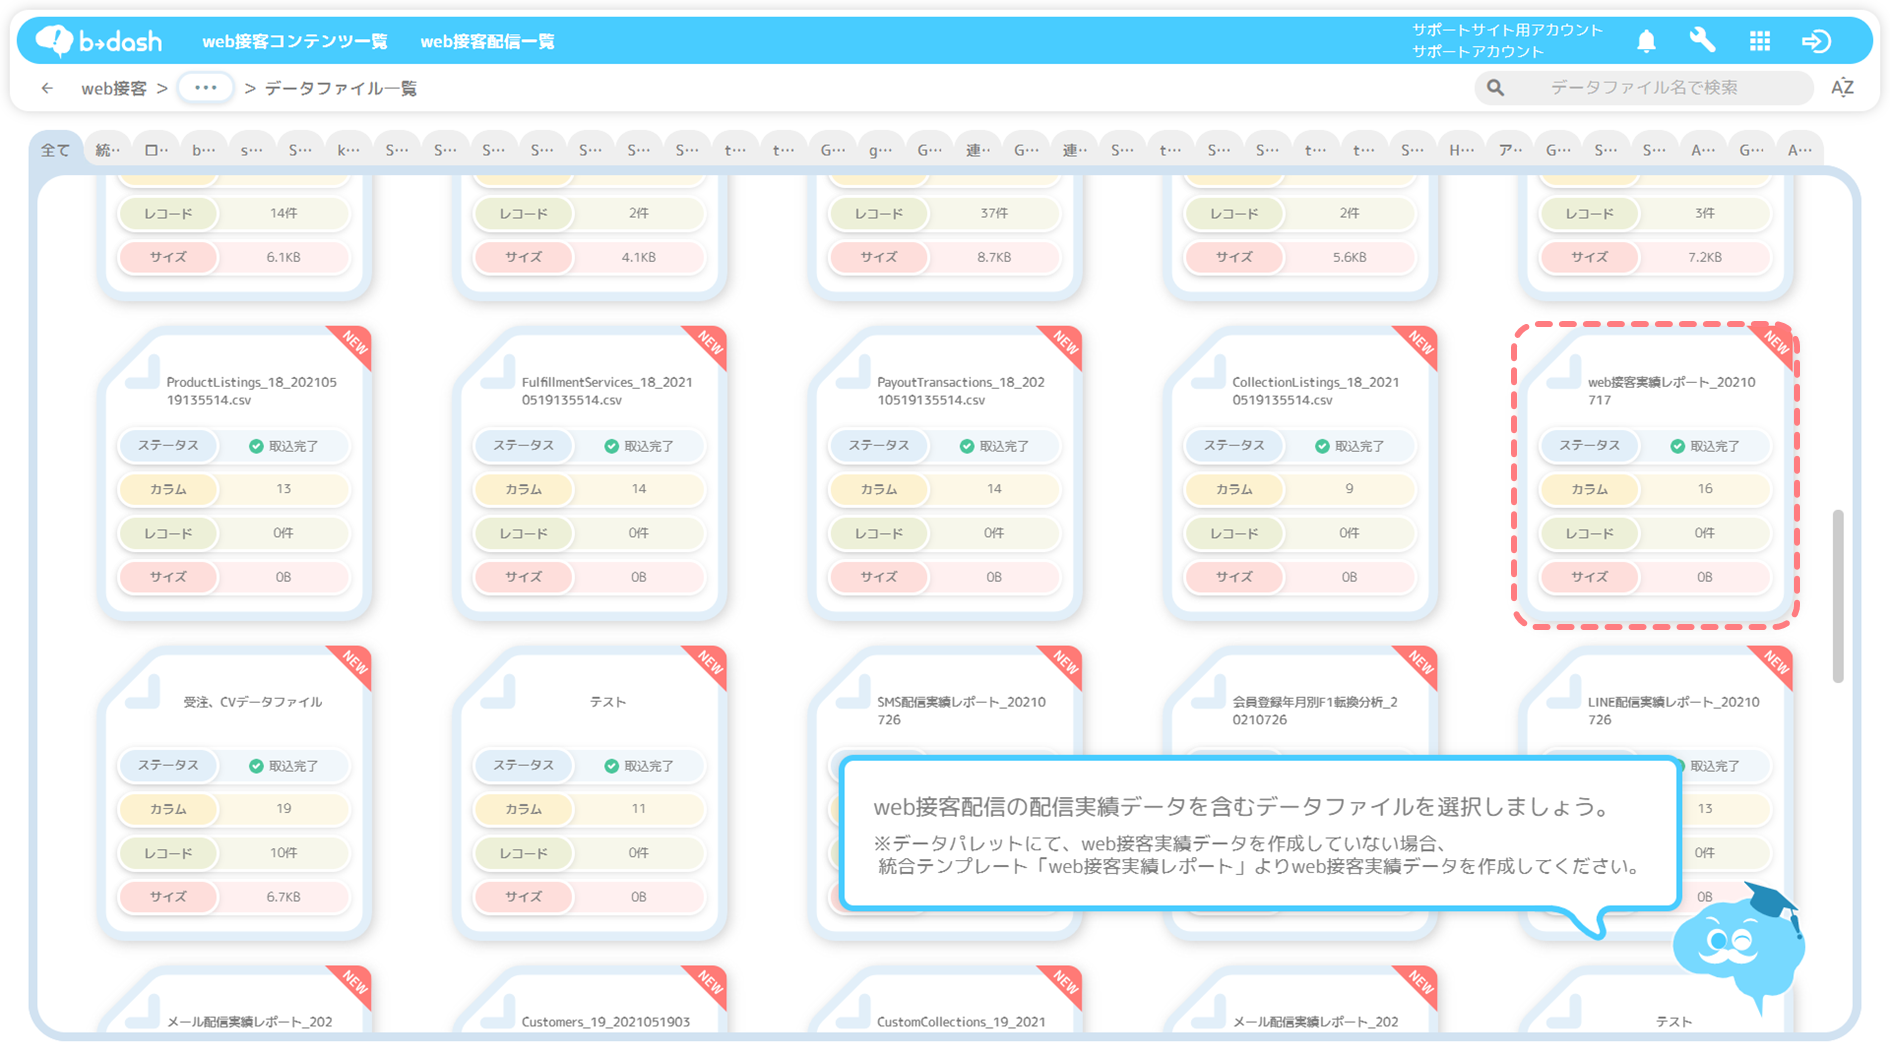Open ProductListings_18 csv file card
The height and width of the screenshot is (1063, 1890).
(x=234, y=475)
